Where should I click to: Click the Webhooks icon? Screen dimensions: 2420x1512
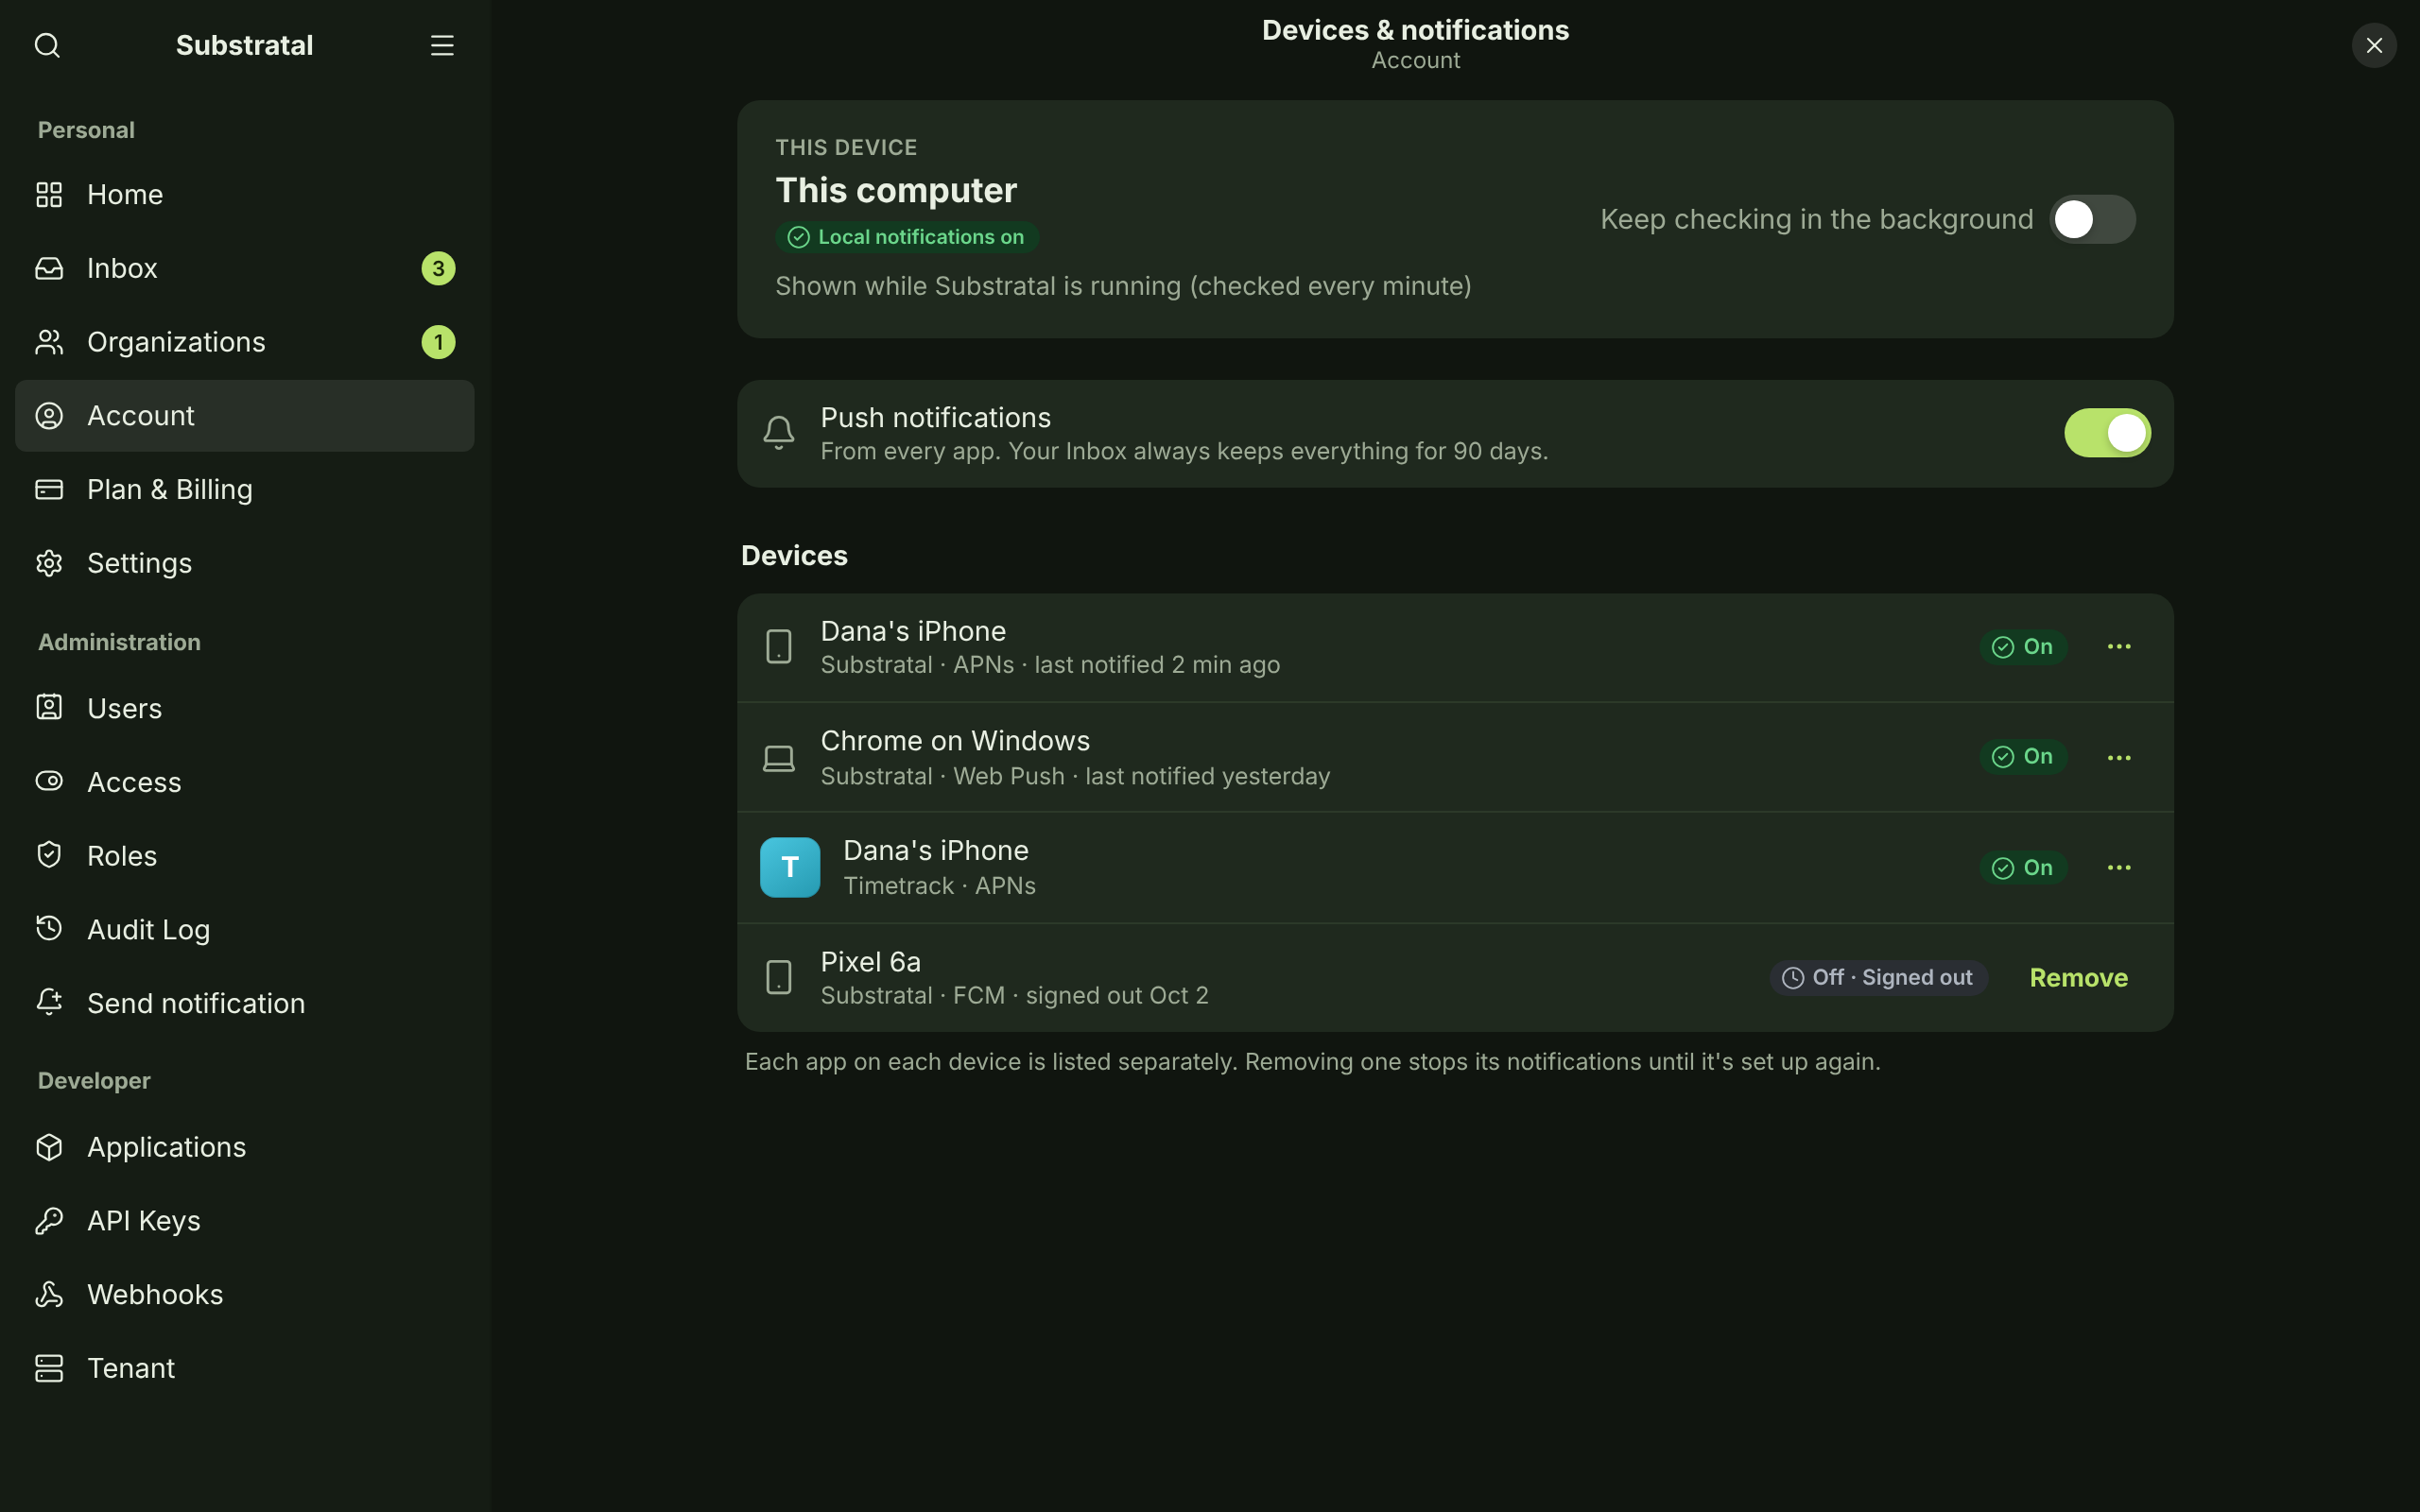(x=49, y=1294)
